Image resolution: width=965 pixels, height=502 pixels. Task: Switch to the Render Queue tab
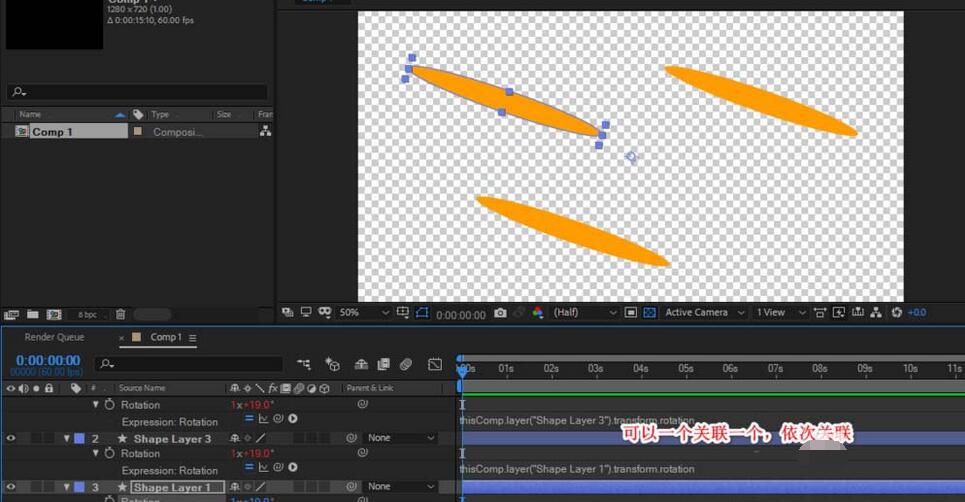[54, 338]
